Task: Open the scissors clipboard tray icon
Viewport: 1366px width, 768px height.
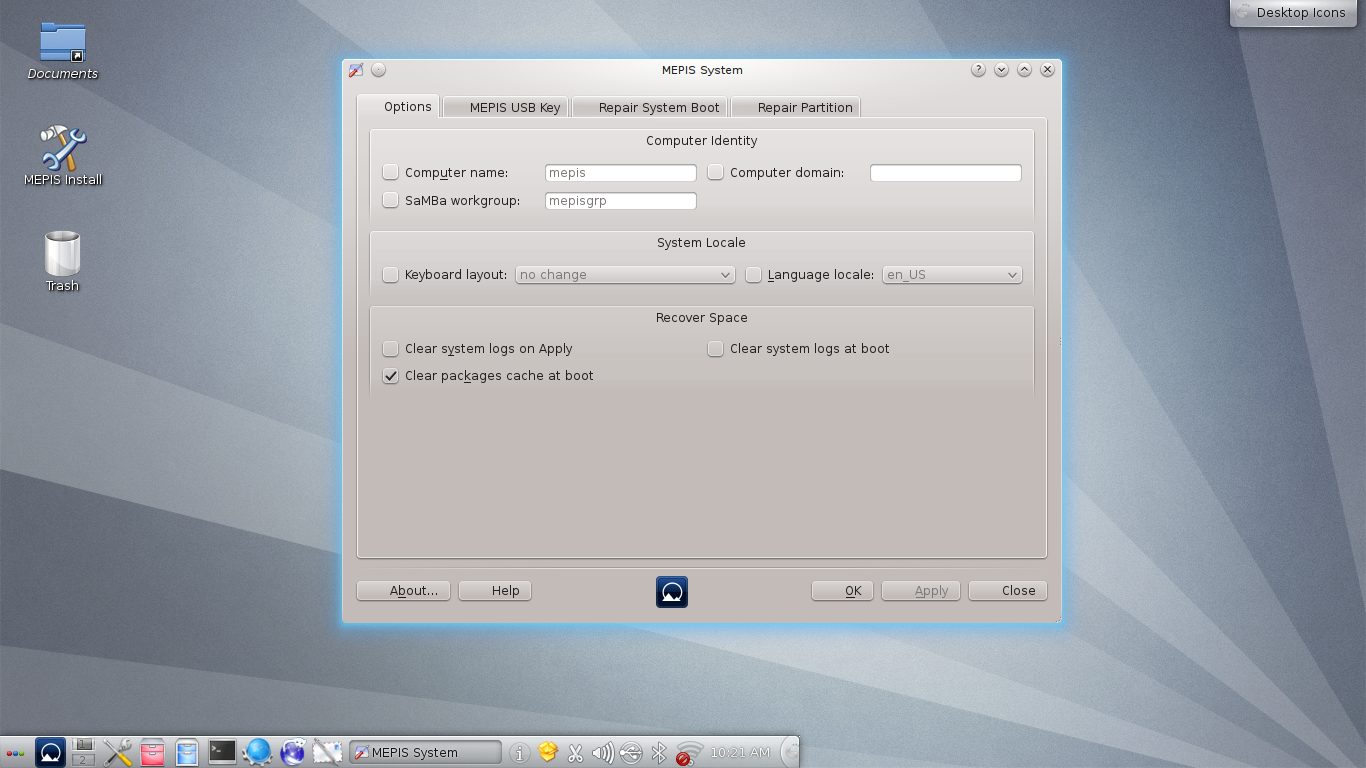Action: click(575, 753)
